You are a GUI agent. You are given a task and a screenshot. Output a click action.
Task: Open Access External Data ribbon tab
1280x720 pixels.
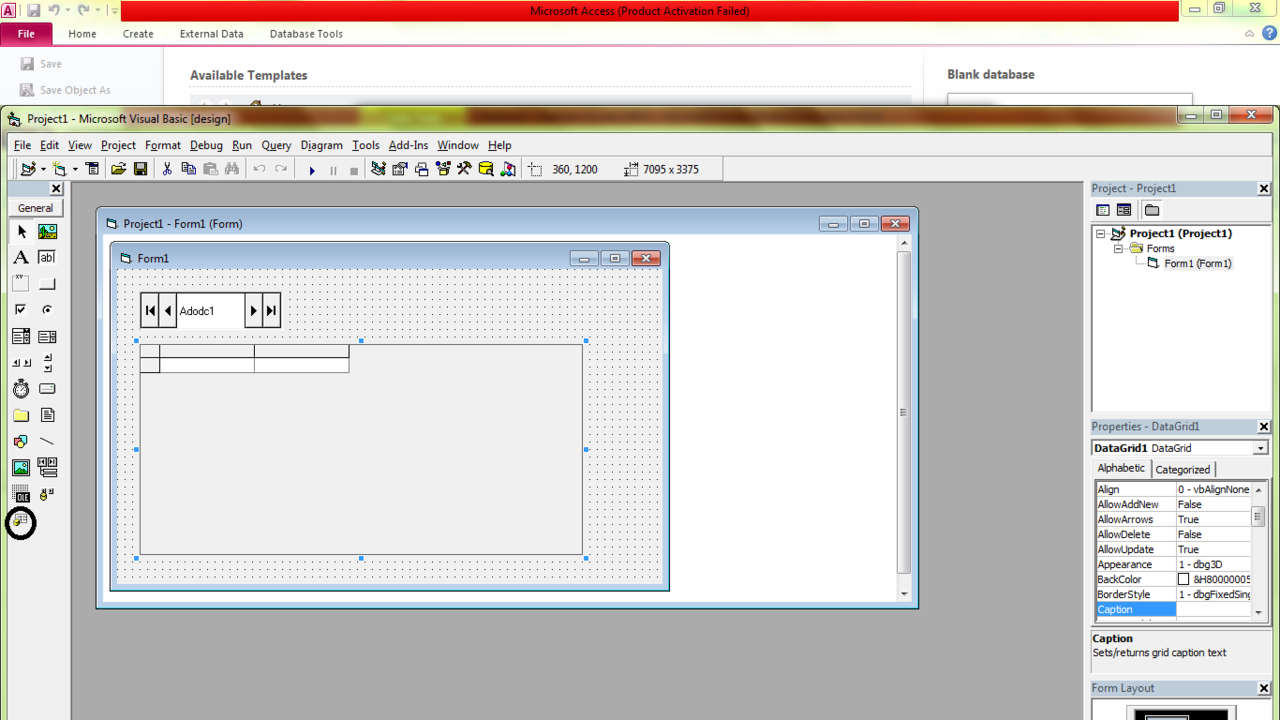tap(211, 33)
